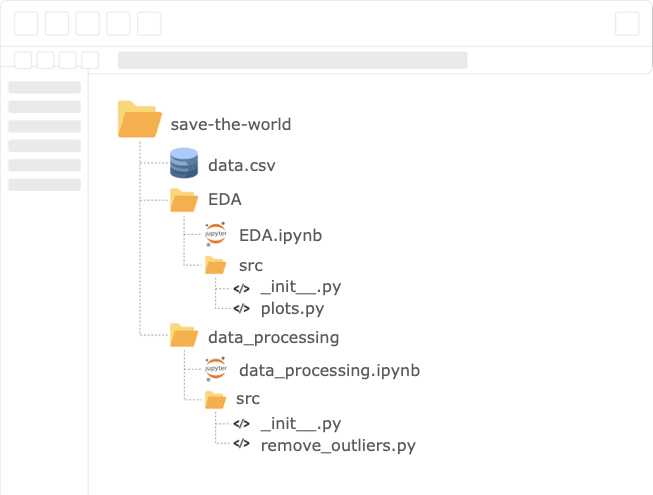Screen dimensions: 653x495
Task: Click the Jupyter icon beside data_processing.ipynb
Action: tap(216, 369)
